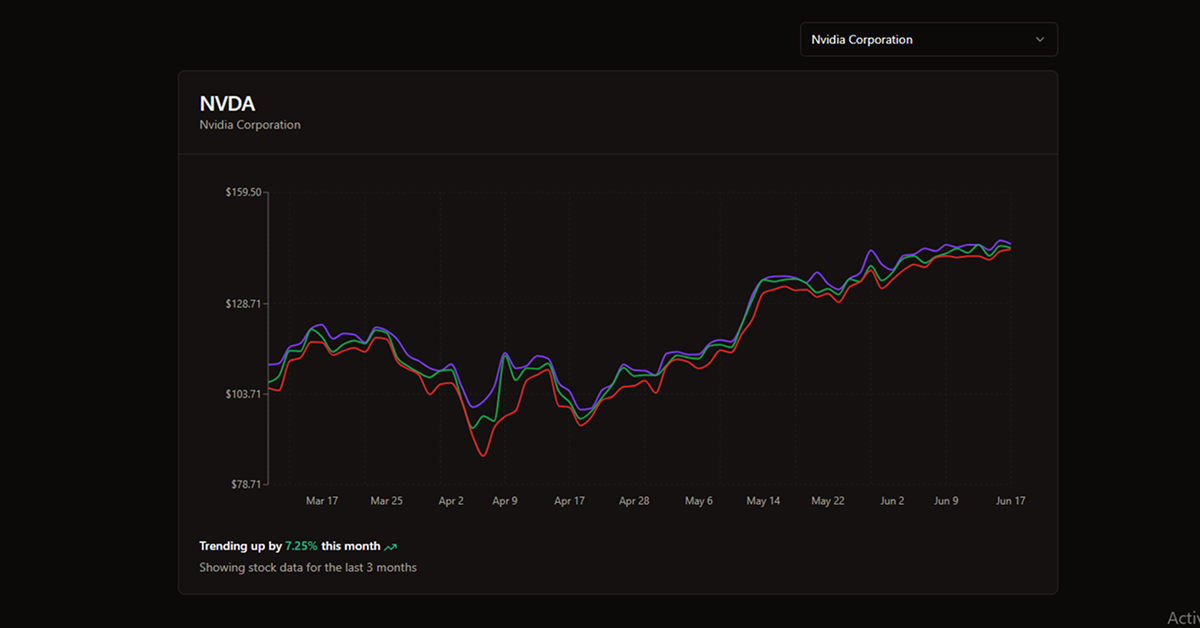1200x628 pixels.
Task: Click the Jun 17 x-axis date label
Action: click(1009, 501)
